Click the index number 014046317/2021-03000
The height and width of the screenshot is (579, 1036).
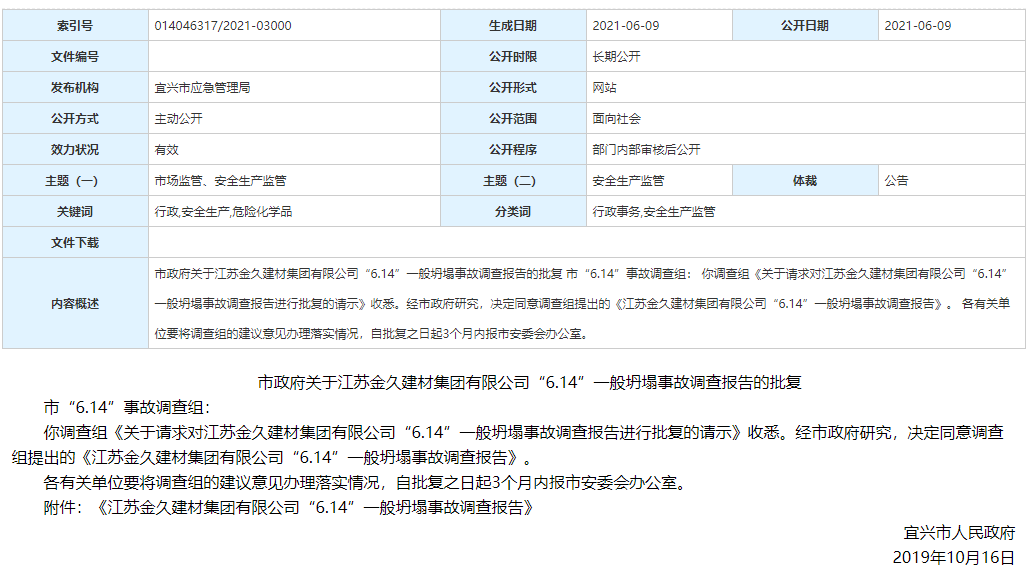click(x=223, y=26)
